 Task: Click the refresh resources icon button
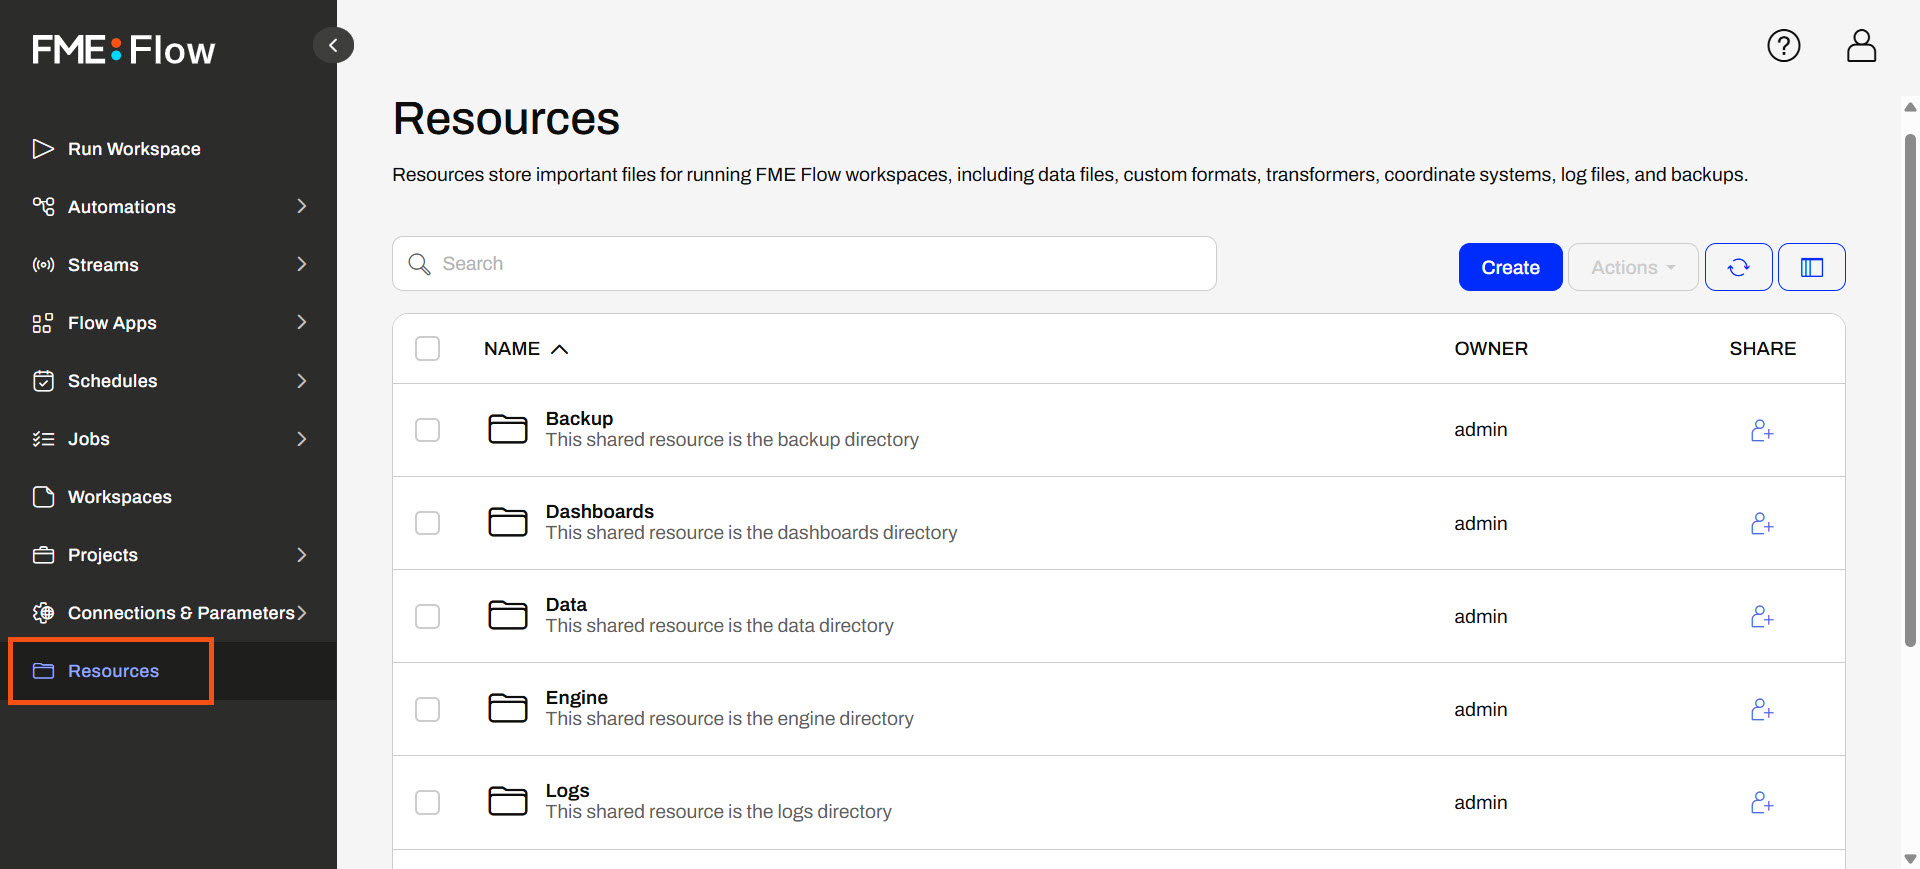pyautogui.click(x=1738, y=267)
